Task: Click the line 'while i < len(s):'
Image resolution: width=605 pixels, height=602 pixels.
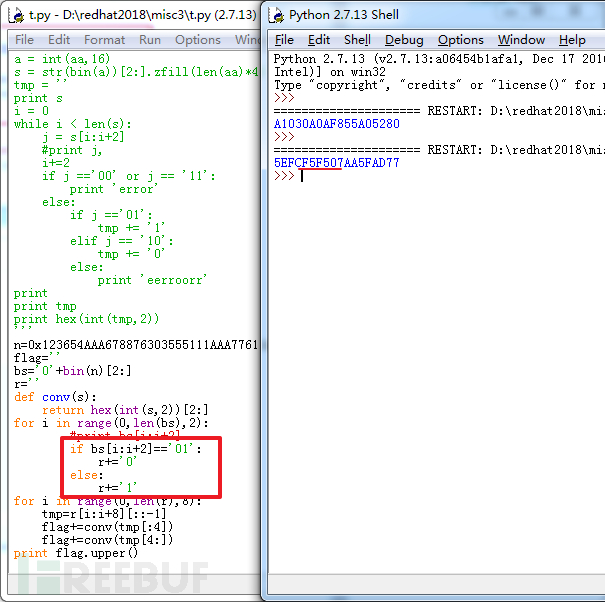Action: click(73, 124)
